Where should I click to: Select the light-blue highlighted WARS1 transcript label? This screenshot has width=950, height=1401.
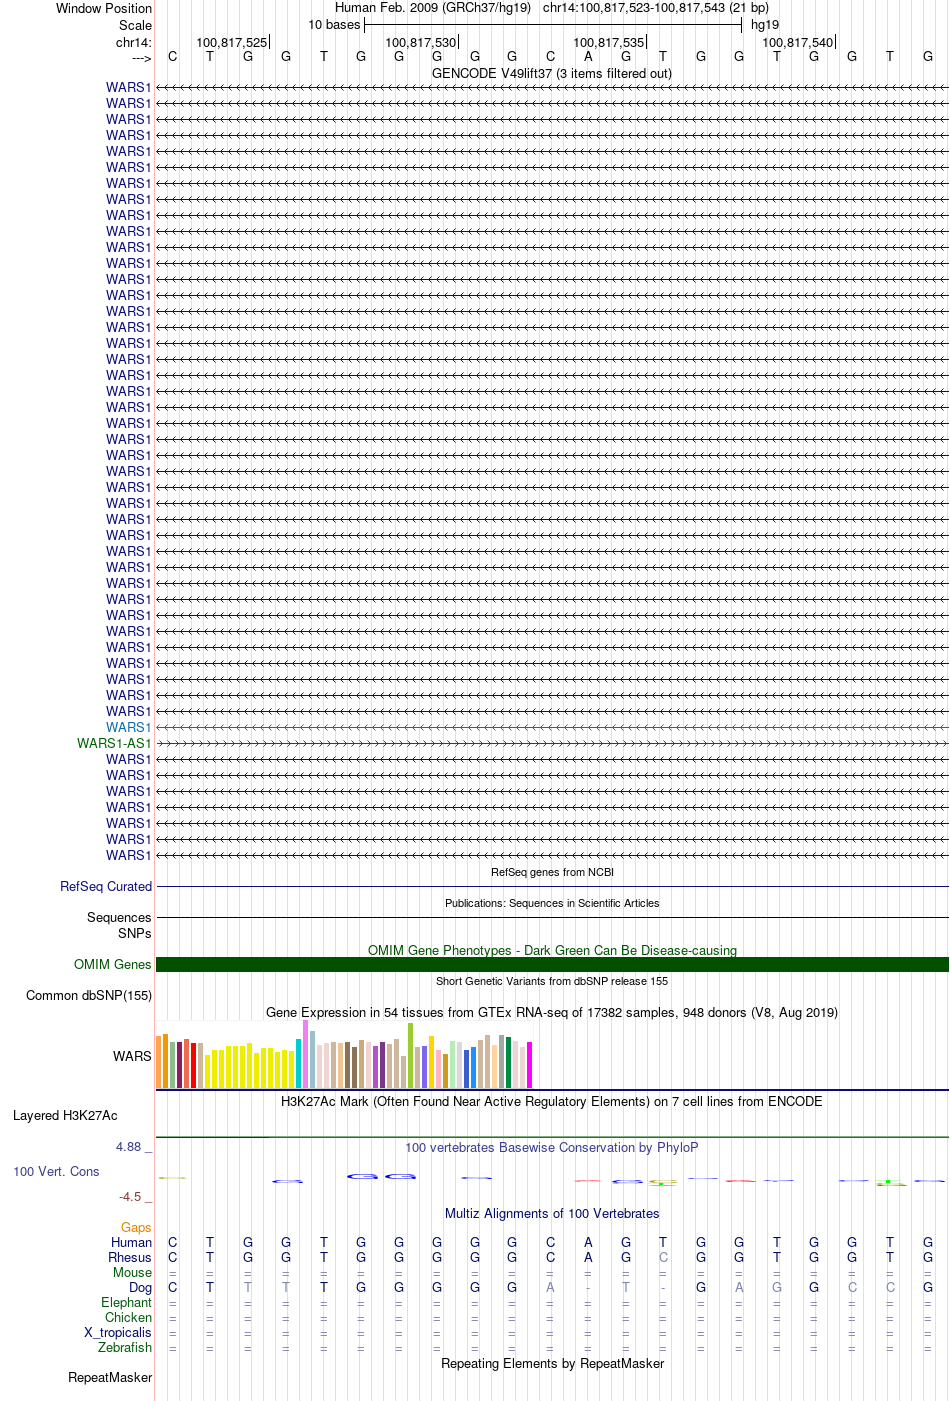click(x=129, y=727)
